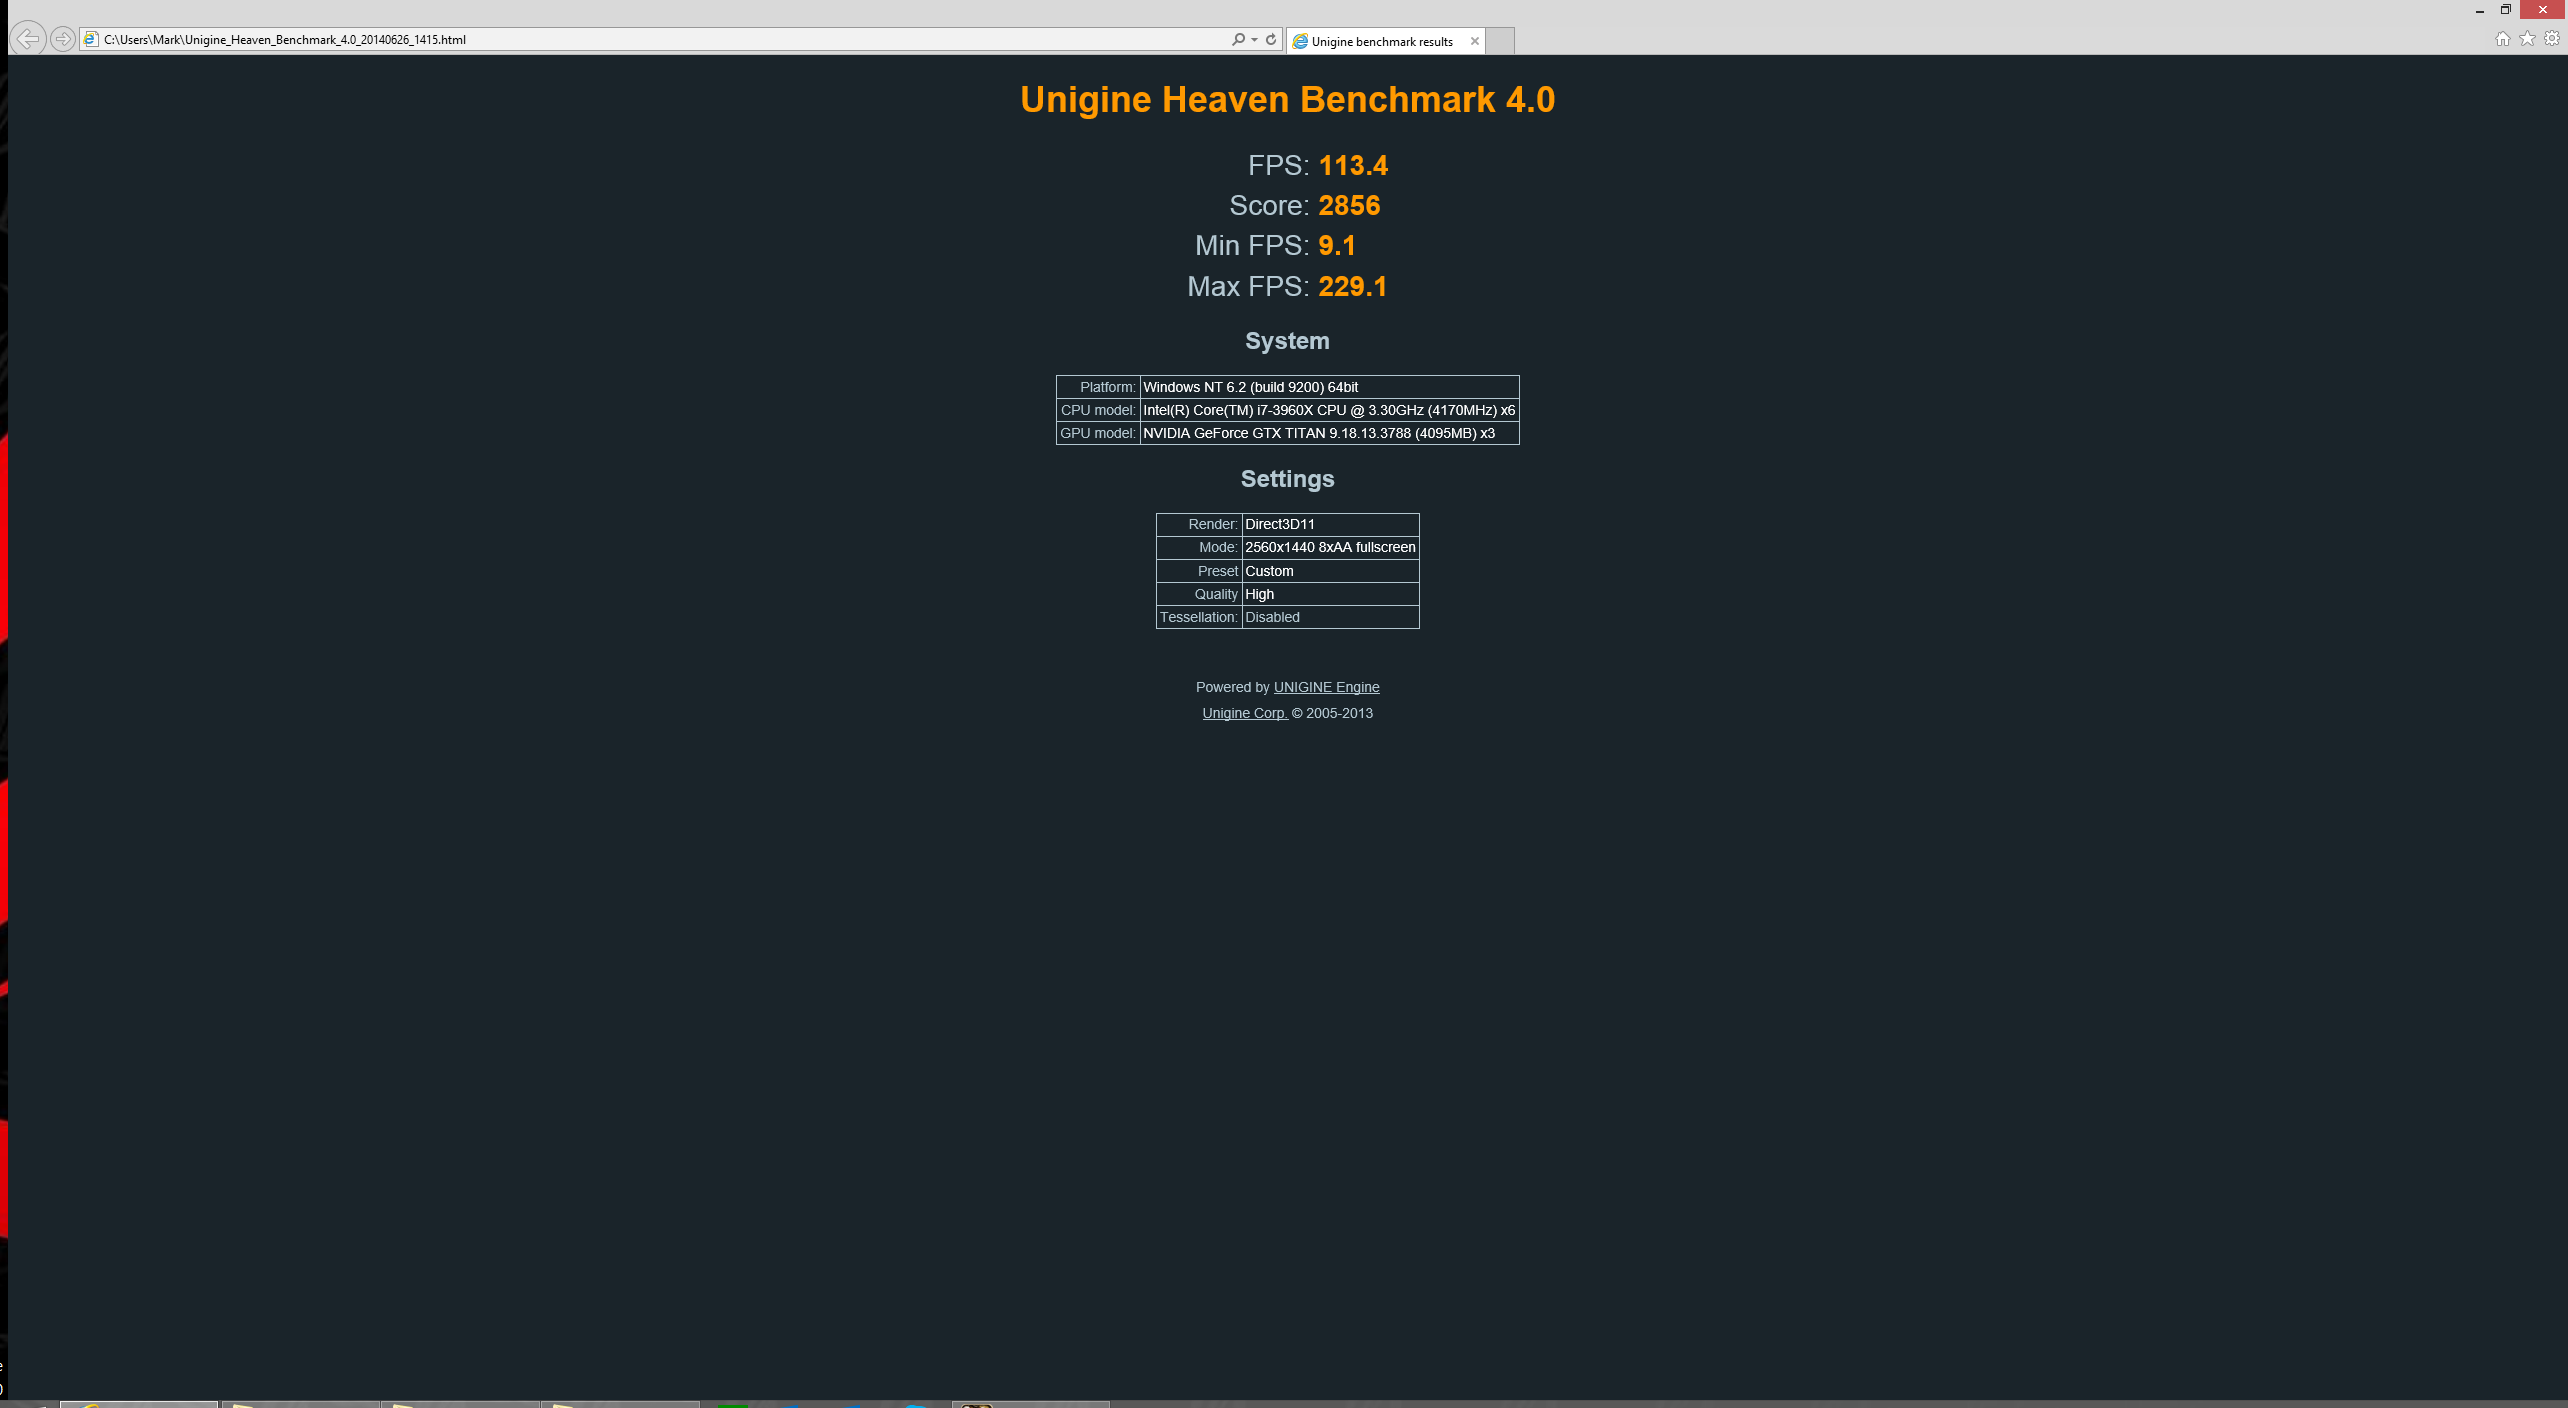Viewport: 2568px width, 1408px height.
Task: Open the Unigine Corp. link
Action: [1244, 713]
